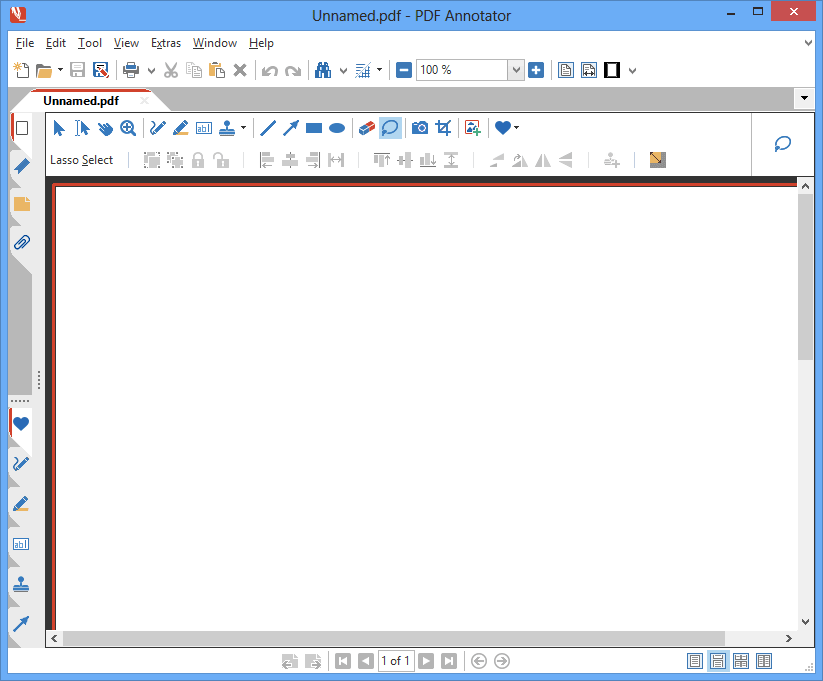The image size is (823, 681).
Task: Pick the Arrow drawing tool
Action: 289,128
